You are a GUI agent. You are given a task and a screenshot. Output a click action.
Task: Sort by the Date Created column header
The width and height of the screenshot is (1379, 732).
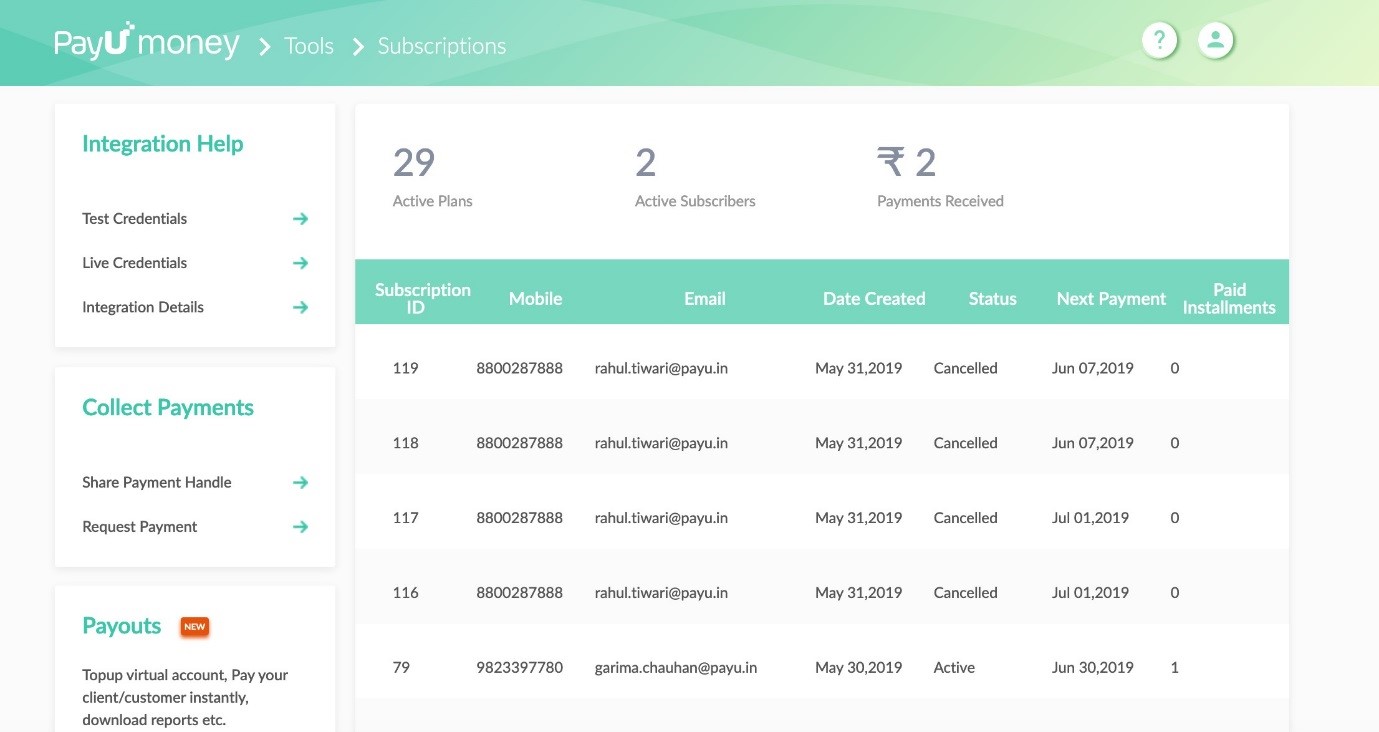click(874, 298)
